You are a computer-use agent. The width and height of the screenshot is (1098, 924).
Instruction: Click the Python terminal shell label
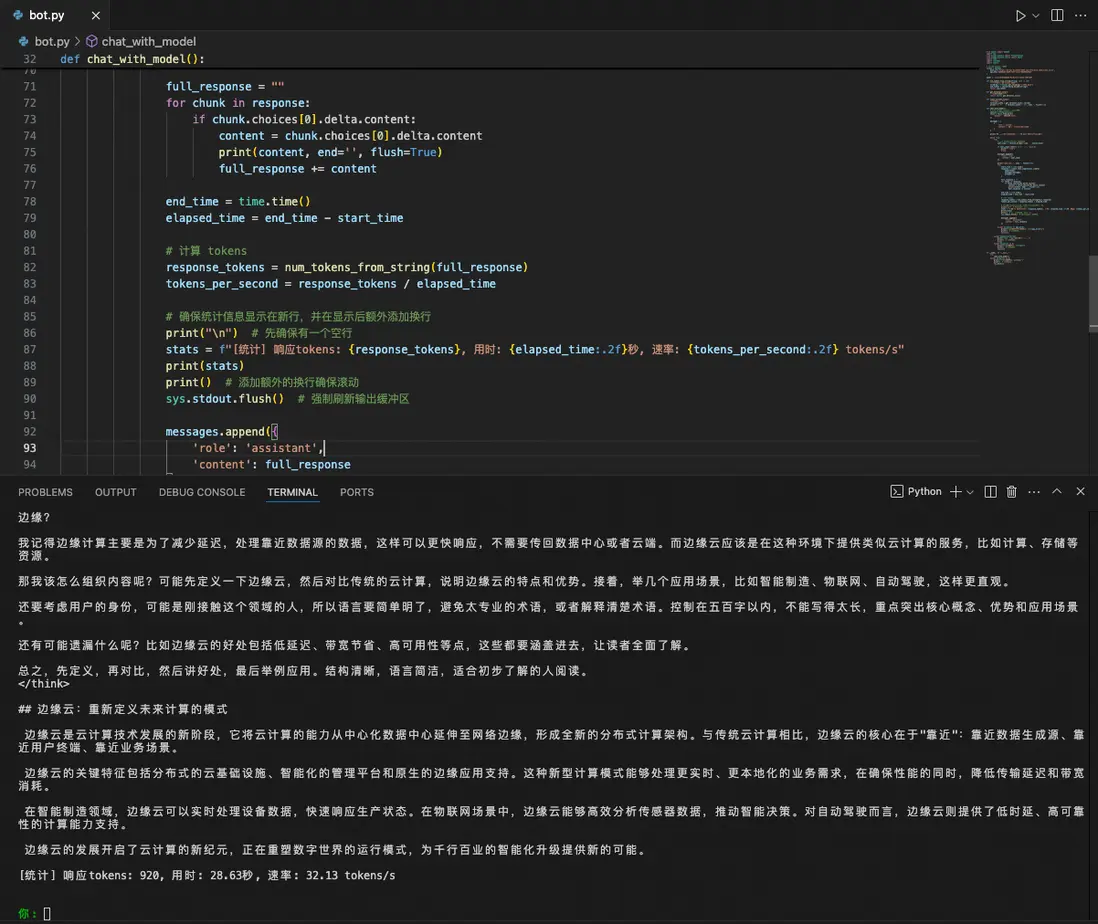(x=916, y=492)
